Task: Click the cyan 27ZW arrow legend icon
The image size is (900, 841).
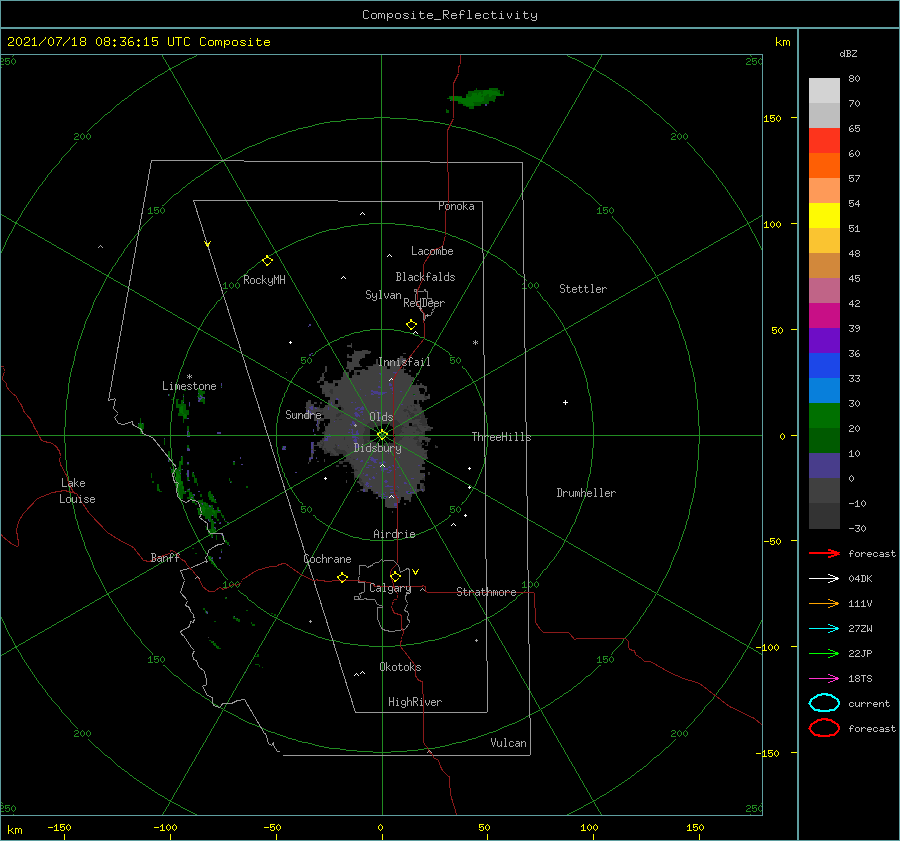Action: 824,629
